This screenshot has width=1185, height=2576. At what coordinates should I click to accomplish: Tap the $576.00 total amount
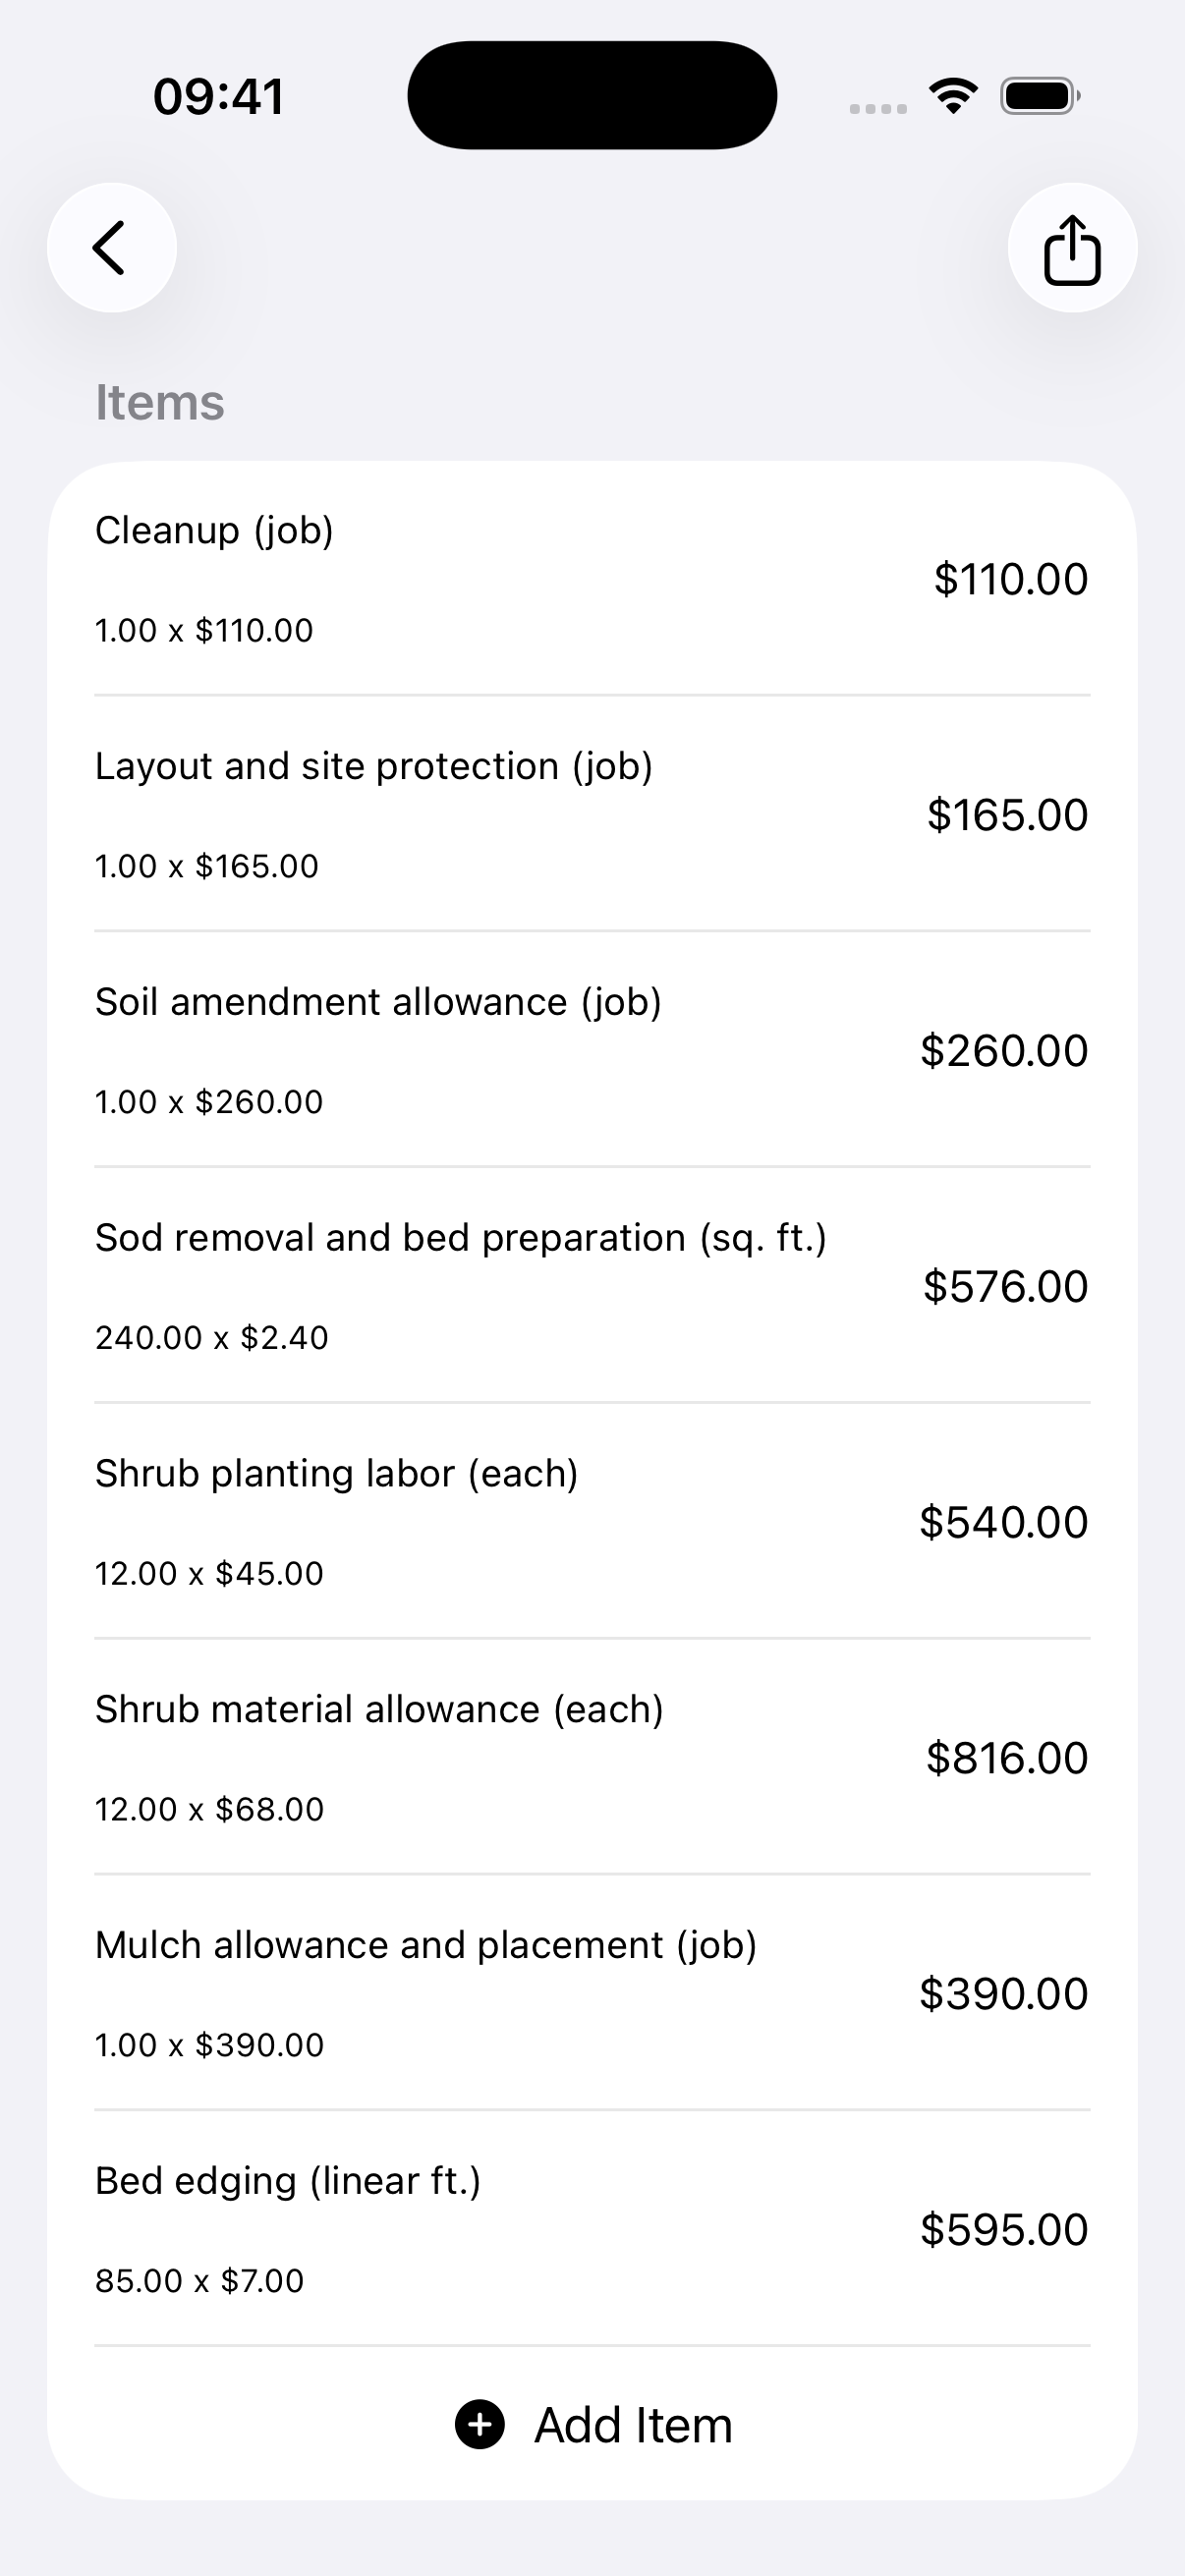coord(1005,1287)
